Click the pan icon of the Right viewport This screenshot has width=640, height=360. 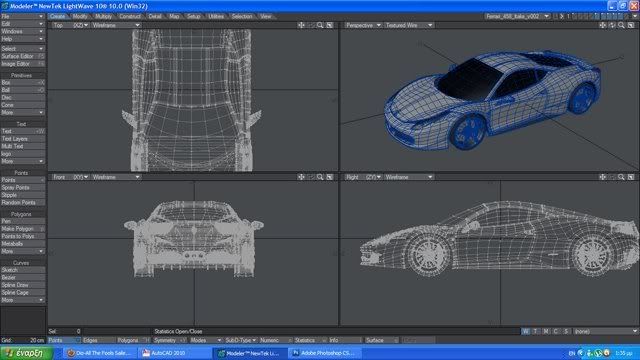pos(602,177)
